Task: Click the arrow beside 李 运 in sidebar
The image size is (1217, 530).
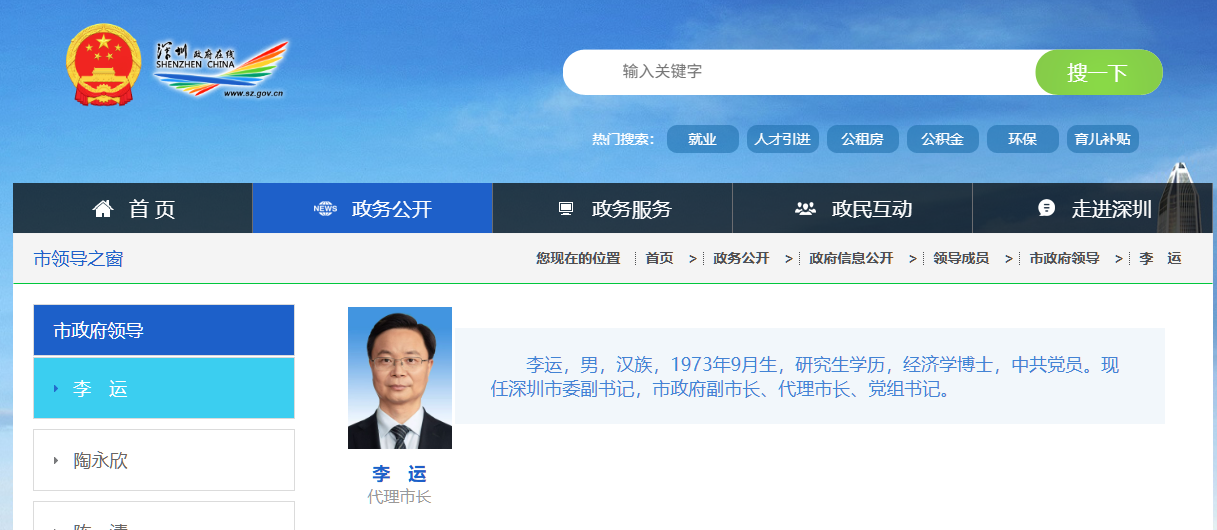Action: click(56, 388)
